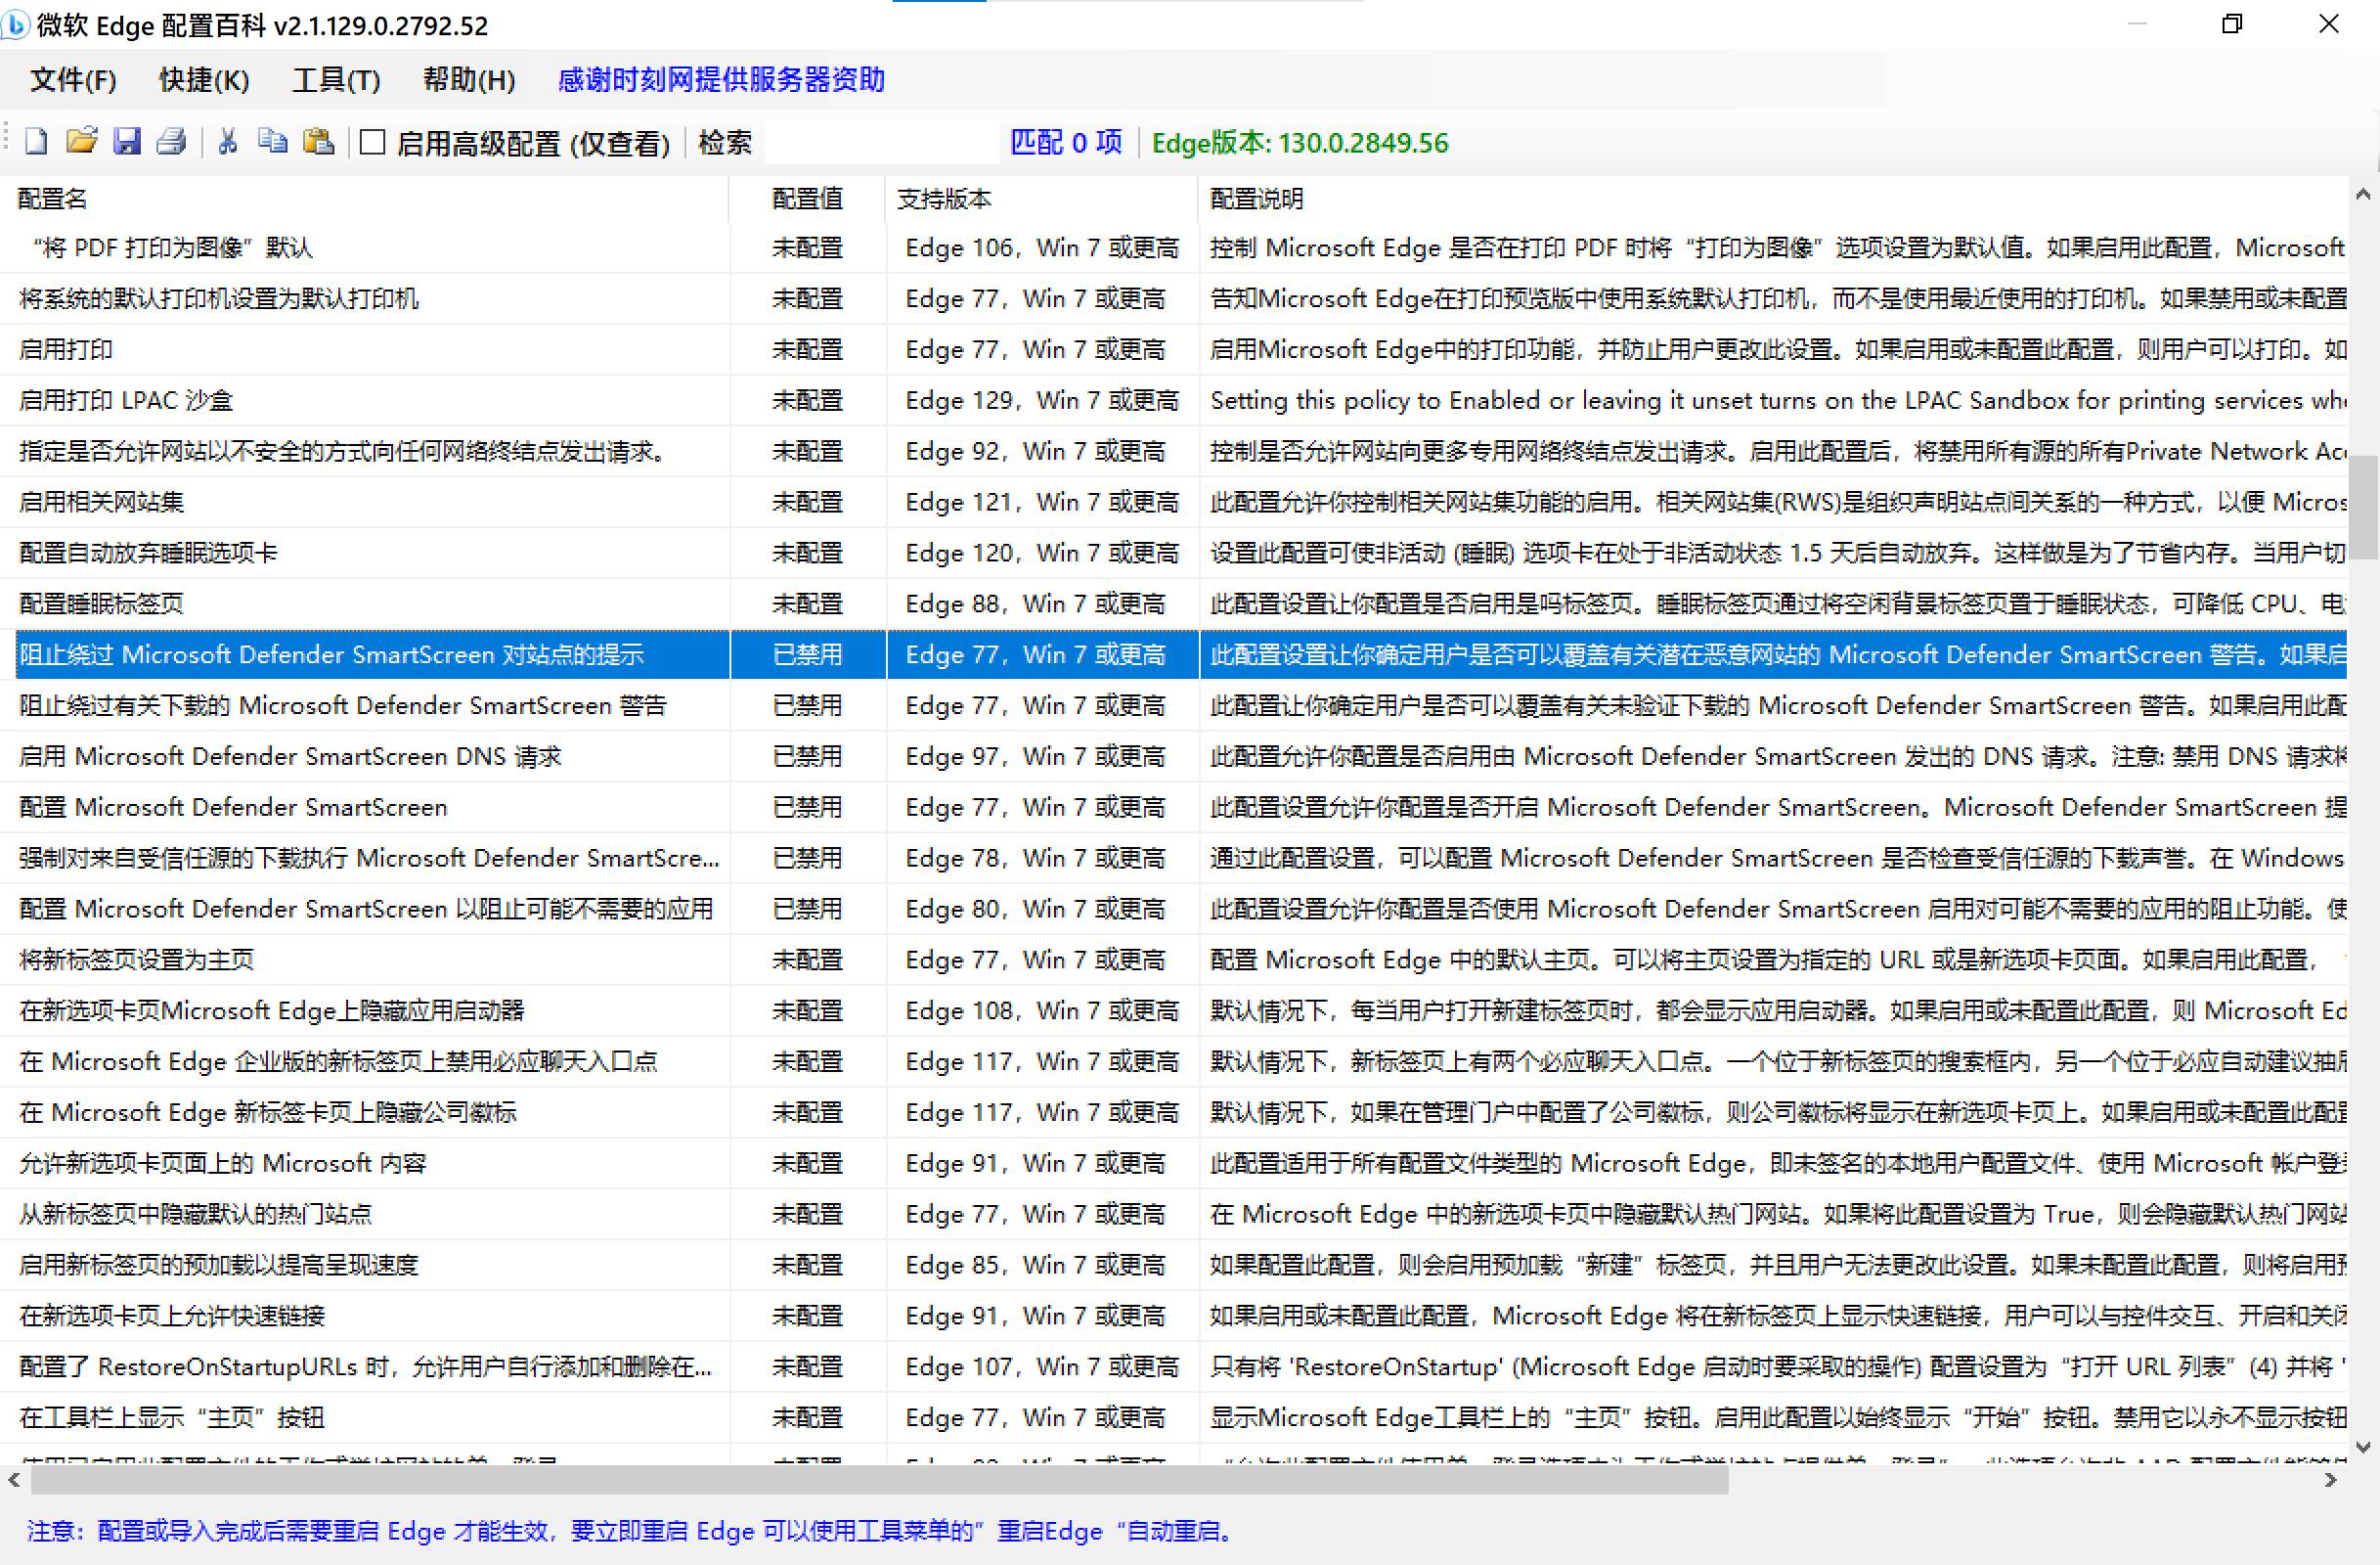This screenshot has width=2380, height=1565.
Task: Click the 匹配 0 项 match count label
Action: coord(1066,143)
